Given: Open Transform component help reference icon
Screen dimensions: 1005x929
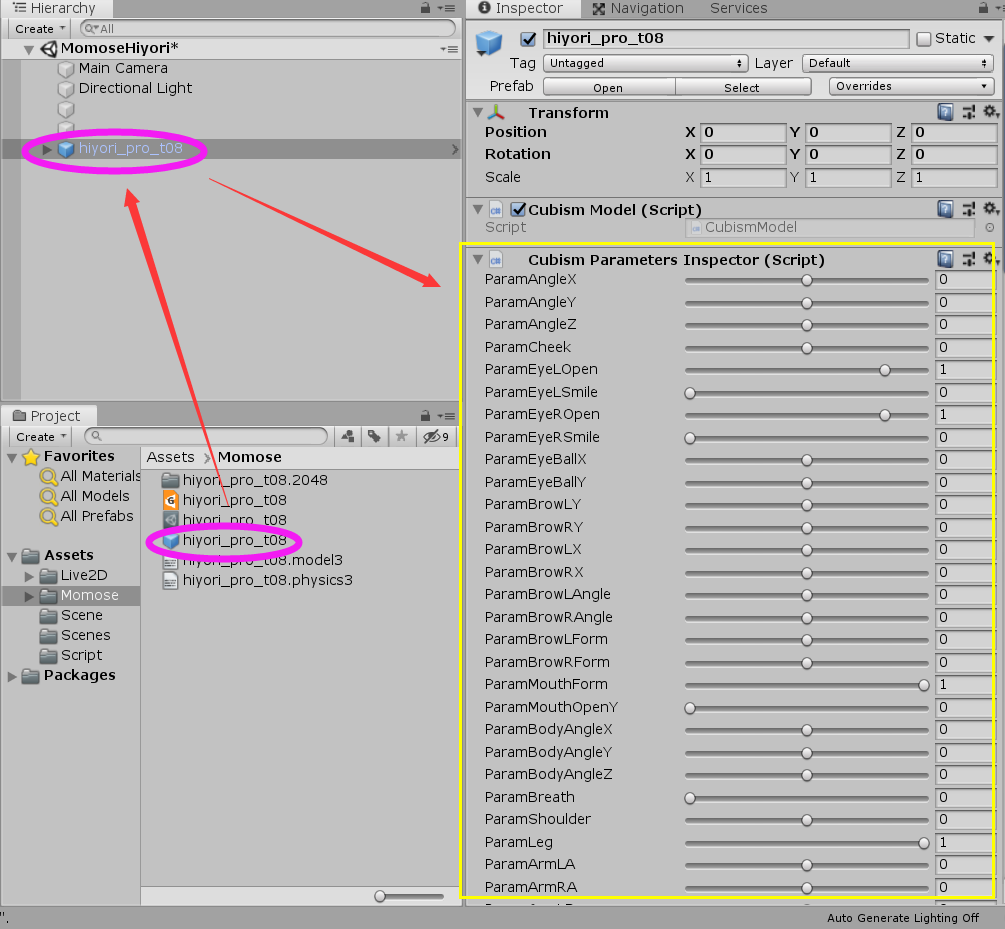Looking at the screenshot, I should tap(945, 112).
